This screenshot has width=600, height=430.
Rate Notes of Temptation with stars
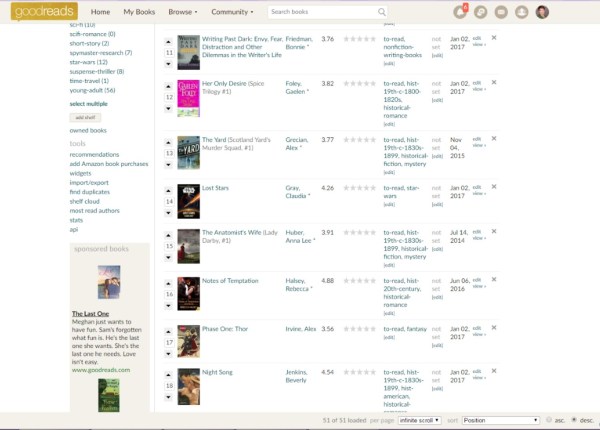click(359, 281)
